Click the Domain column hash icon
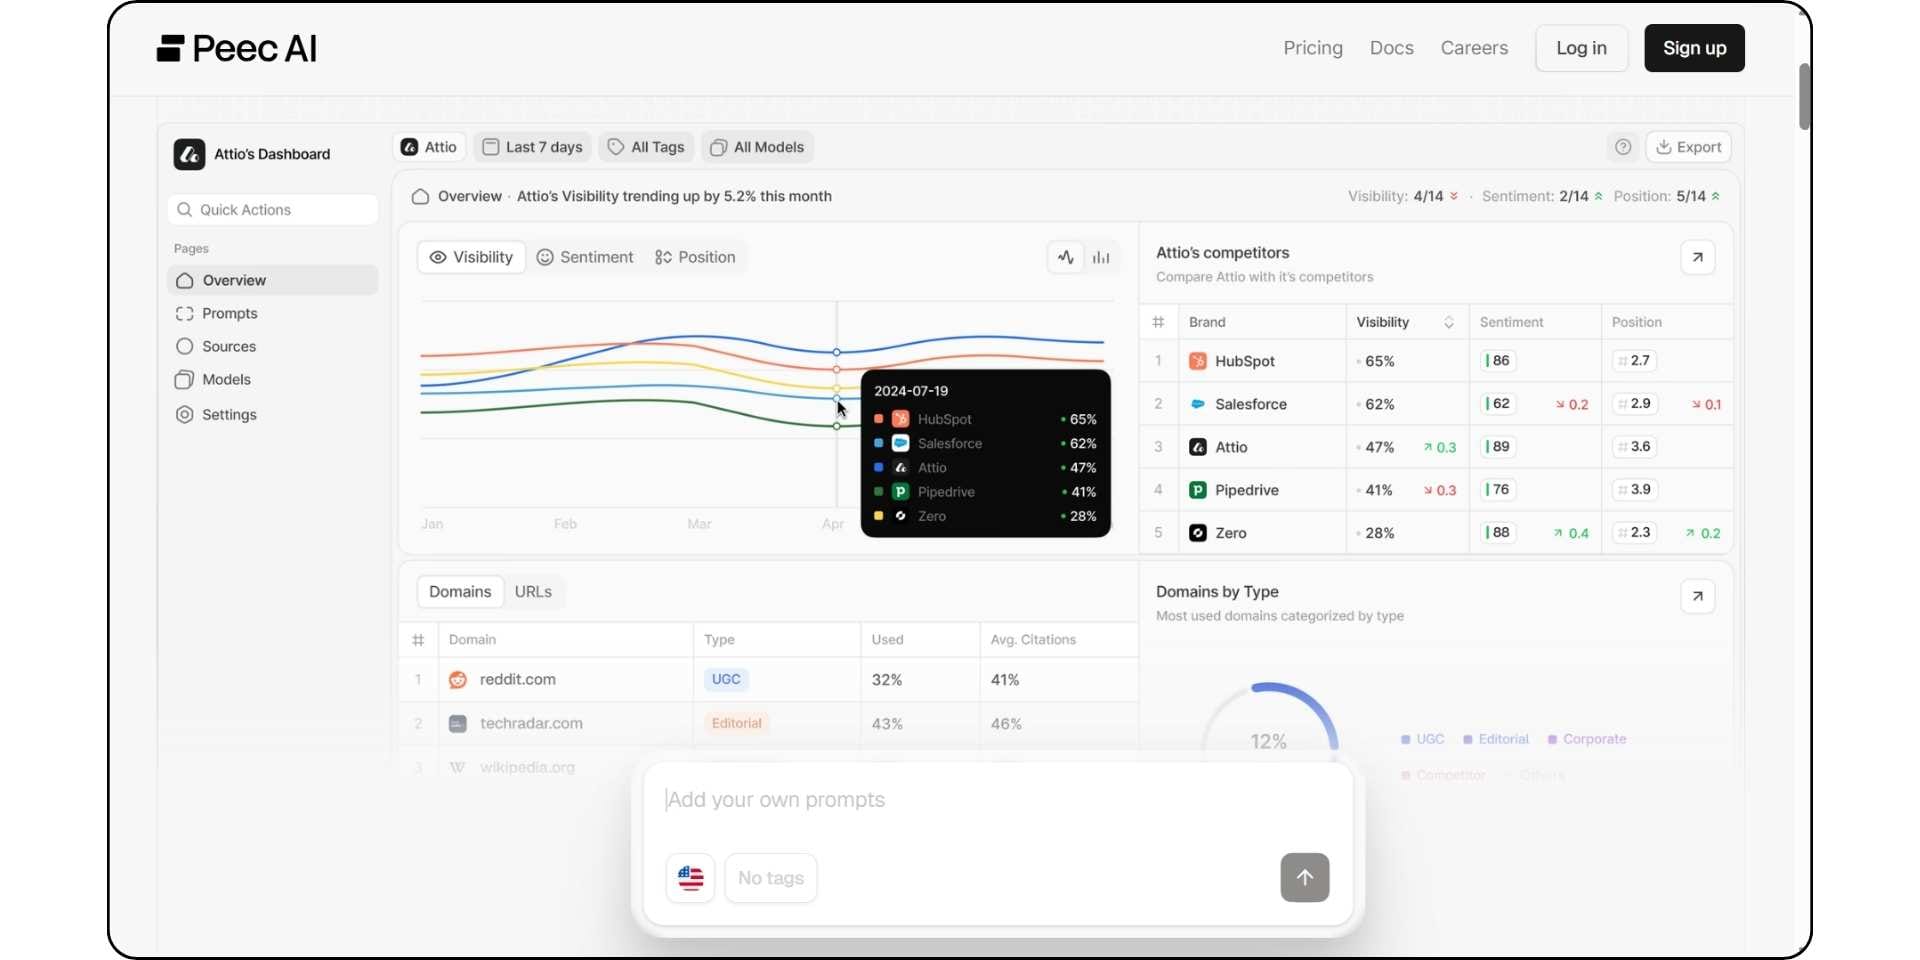 tap(418, 640)
